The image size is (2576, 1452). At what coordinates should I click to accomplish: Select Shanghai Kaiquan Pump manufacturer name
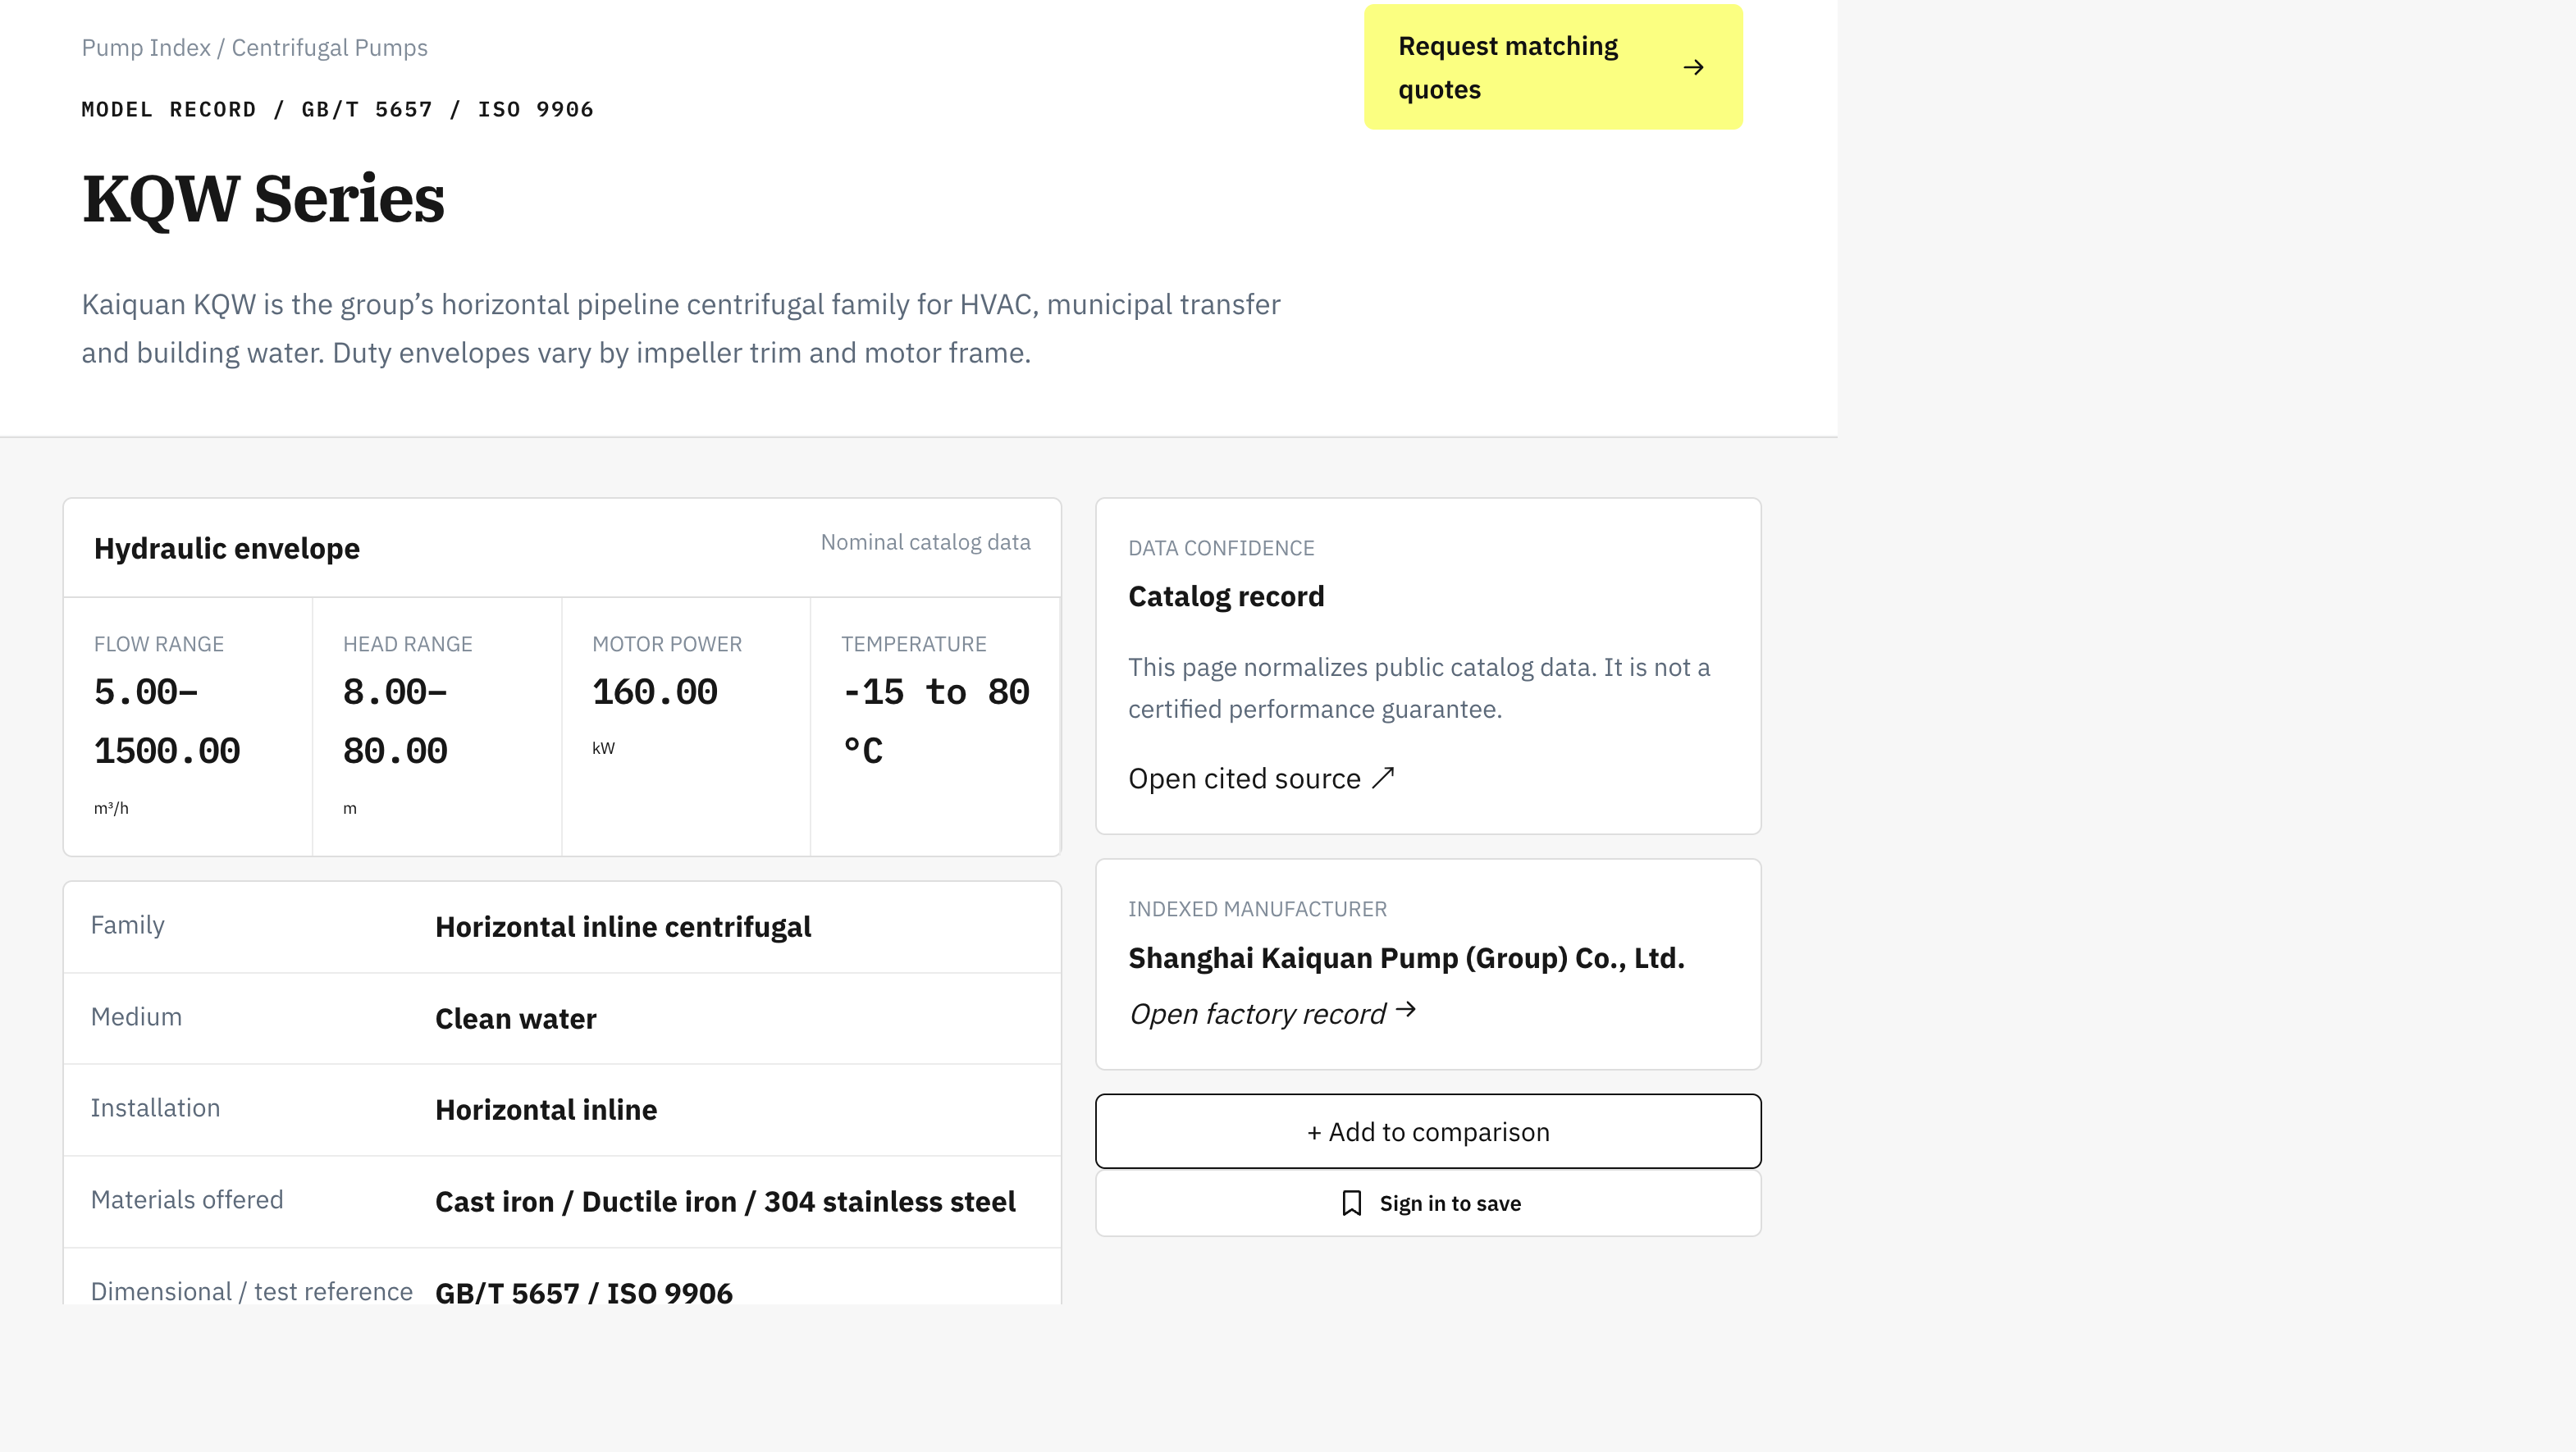coord(1406,958)
